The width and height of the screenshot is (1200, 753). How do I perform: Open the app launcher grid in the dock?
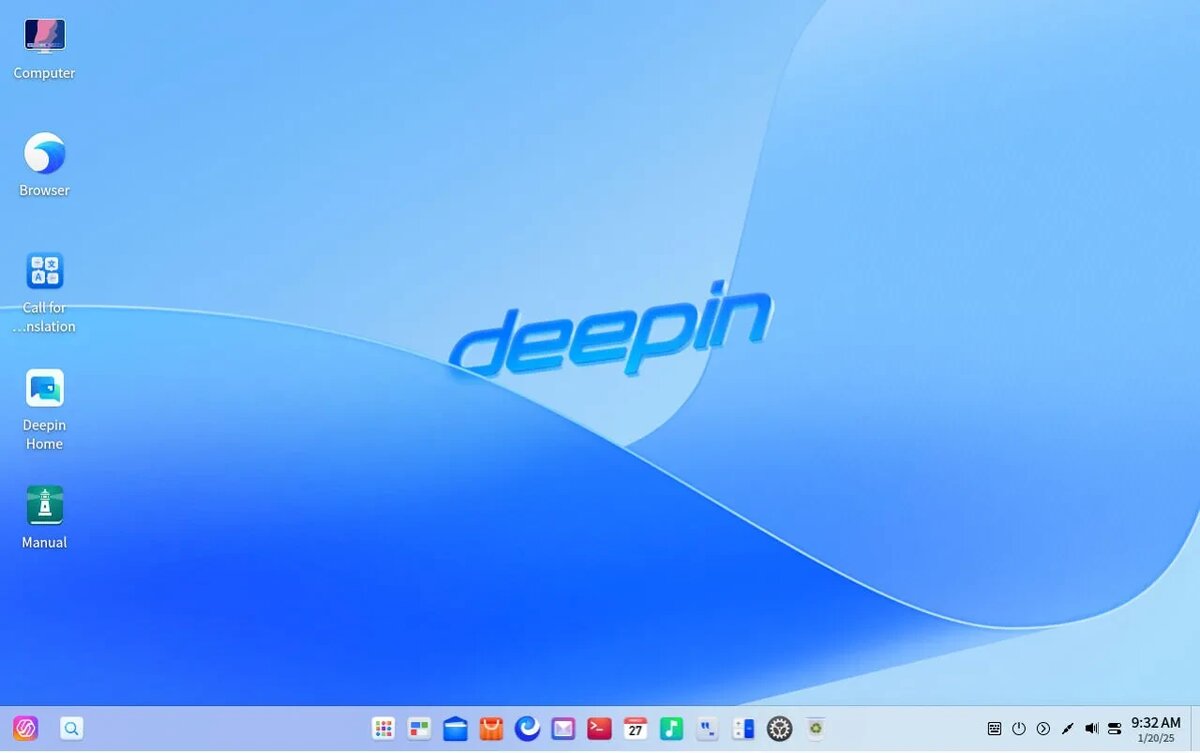coord(383,729)
